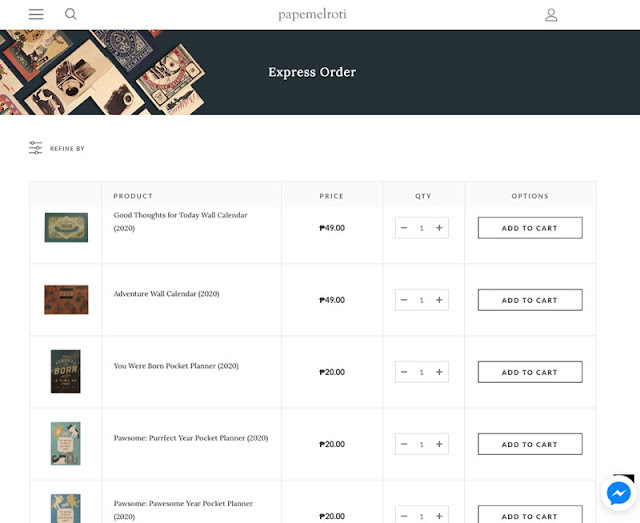Open the Facebook Messenger chat bubble
This screenshot has width=640, height=523.
tap(618, 493)
